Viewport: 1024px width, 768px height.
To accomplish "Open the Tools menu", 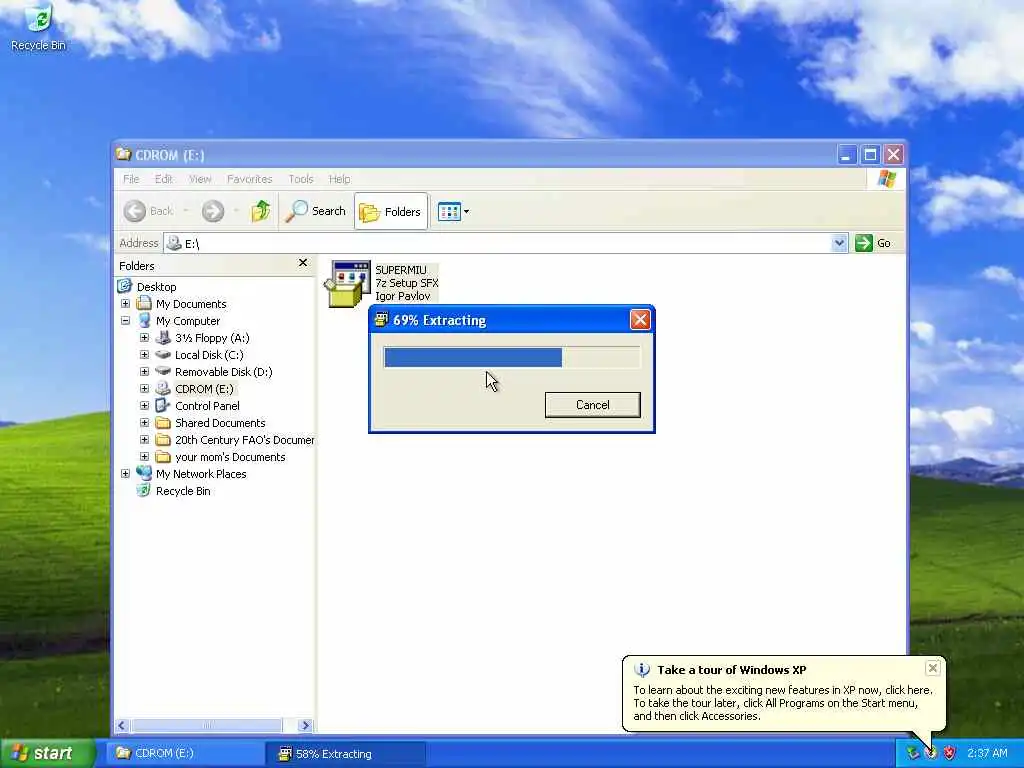I will tap(300, 179).
